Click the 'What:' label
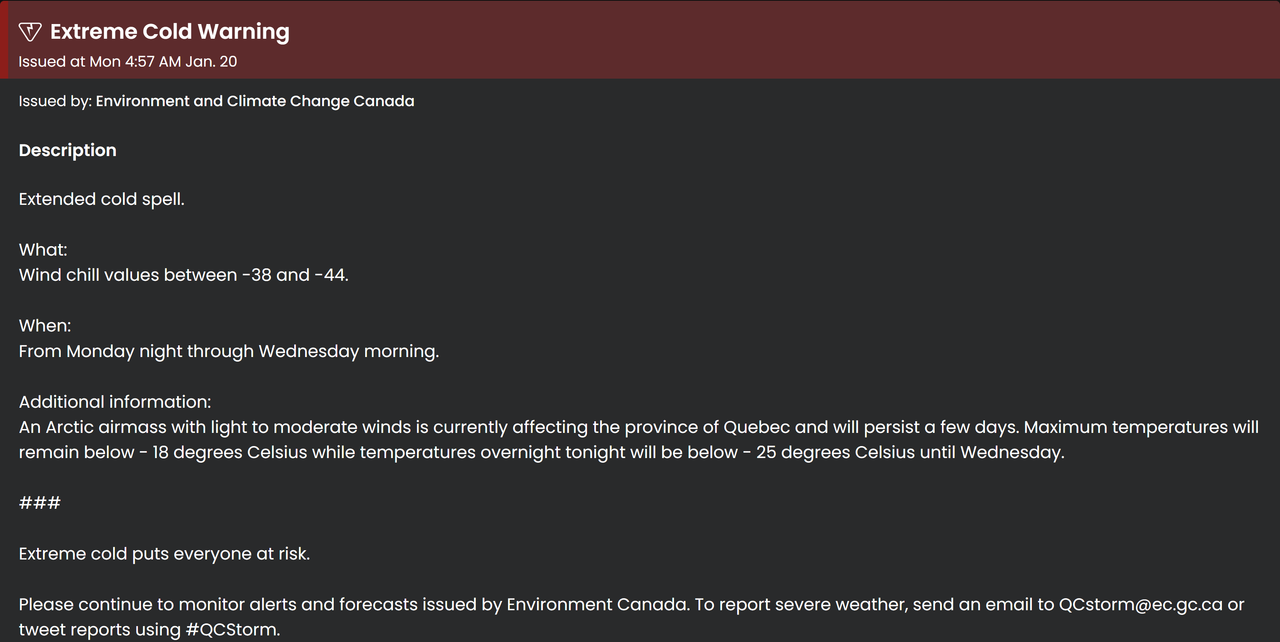 click(43, 250)
